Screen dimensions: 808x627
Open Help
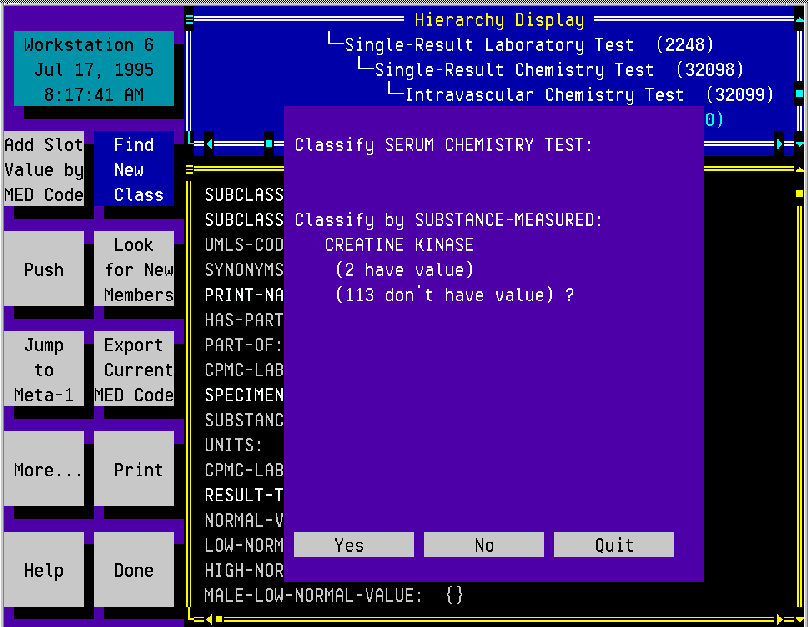(44, 569)
